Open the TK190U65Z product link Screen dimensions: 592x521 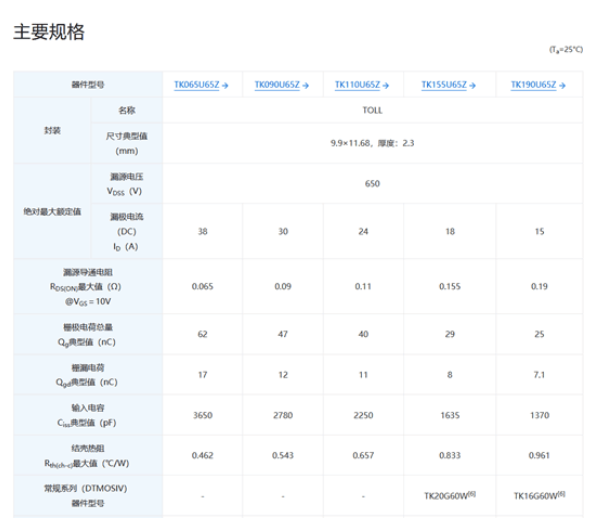pyautogui.click(x=533, y=85)
